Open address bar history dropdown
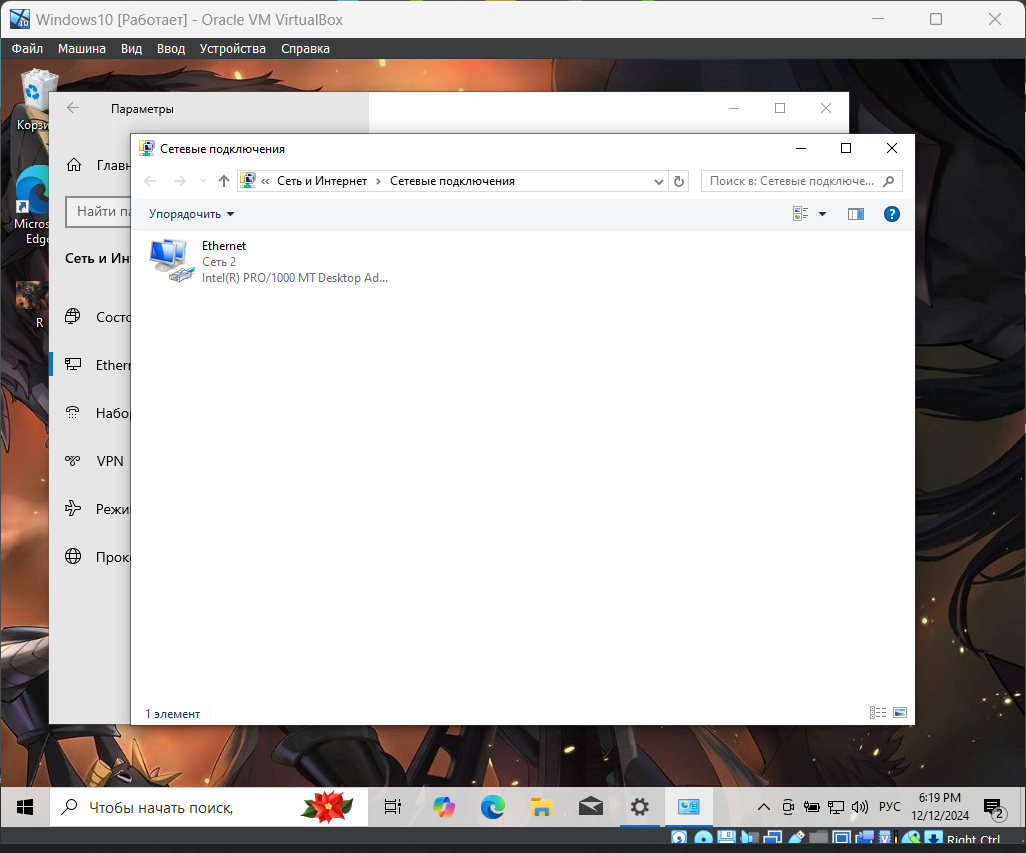The height and width of the screenshot is (853, 1026). (658, 182)
